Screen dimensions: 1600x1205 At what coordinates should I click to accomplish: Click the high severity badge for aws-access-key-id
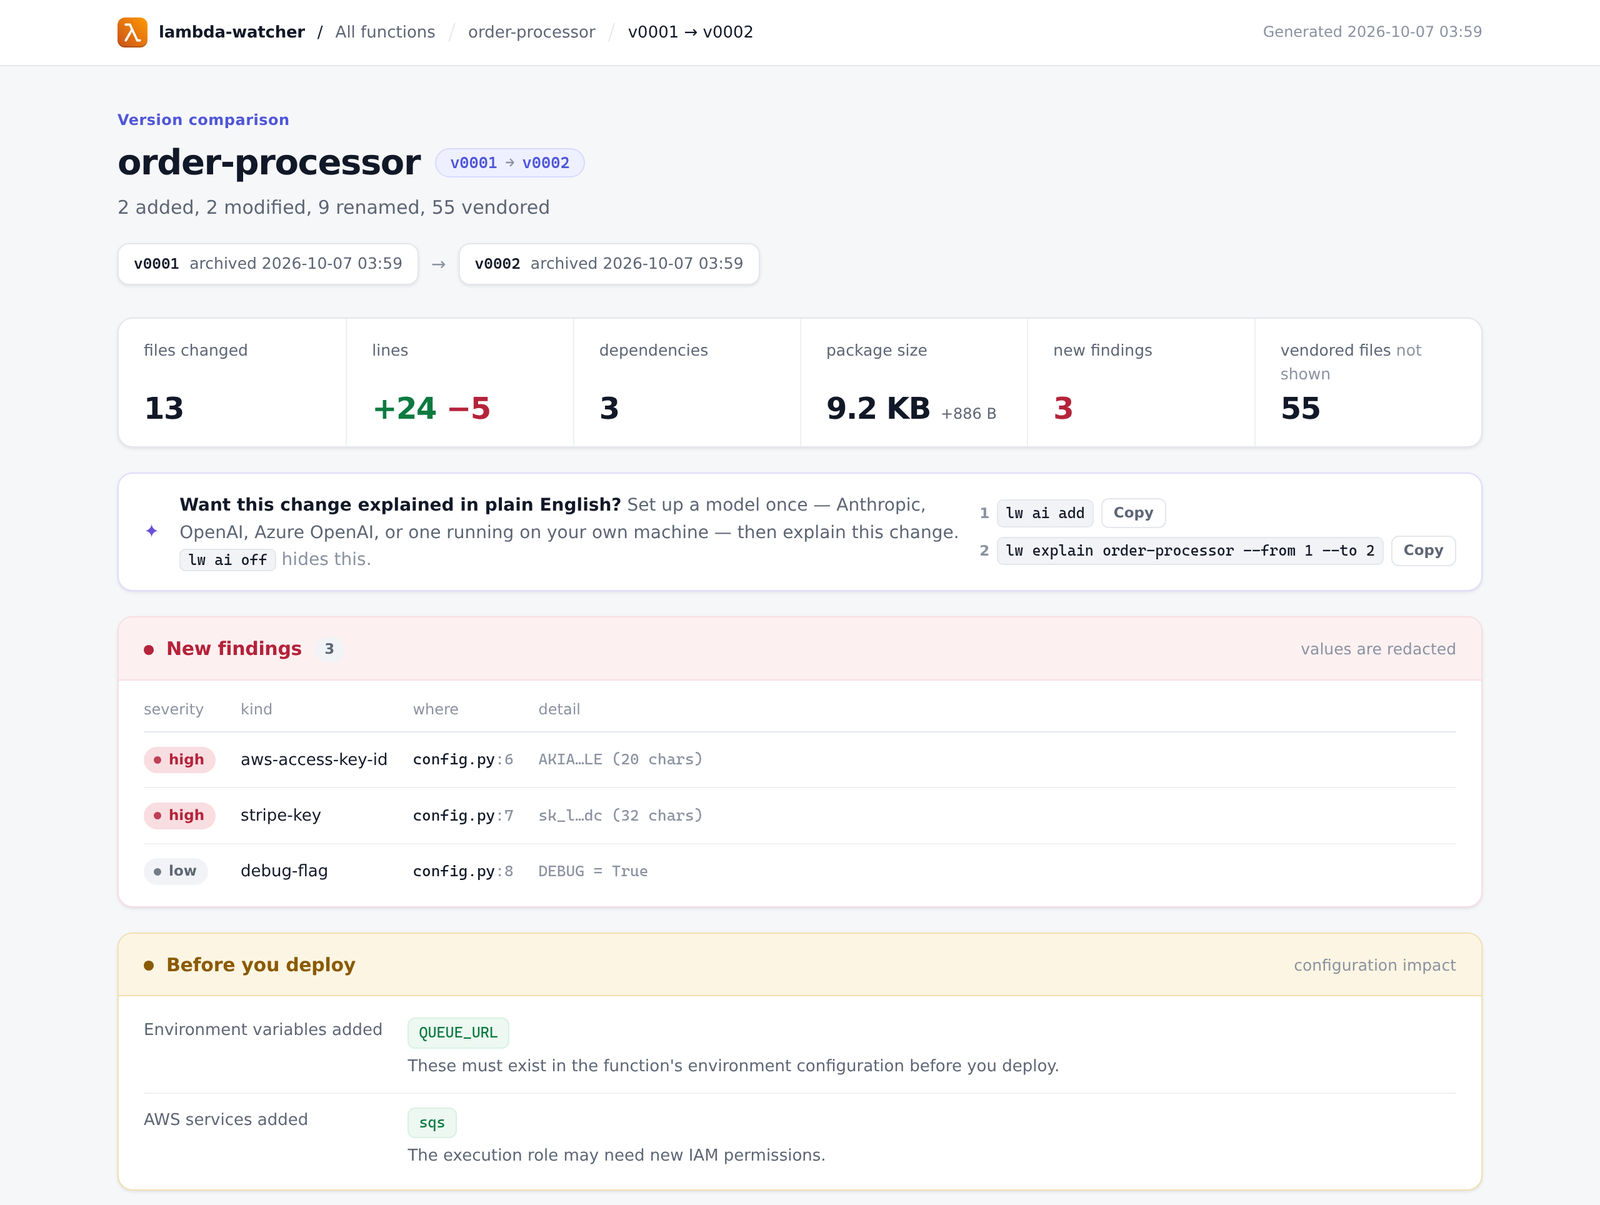click(x=179, y=760)
